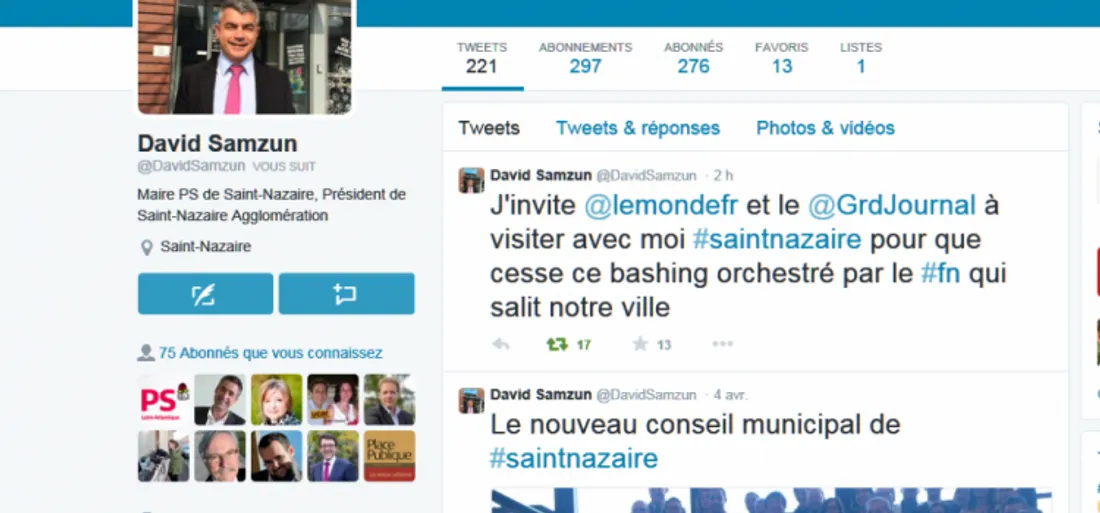View the Abonnements count of 297
This screenshot has height=513, width=1100.
[585, 58]
